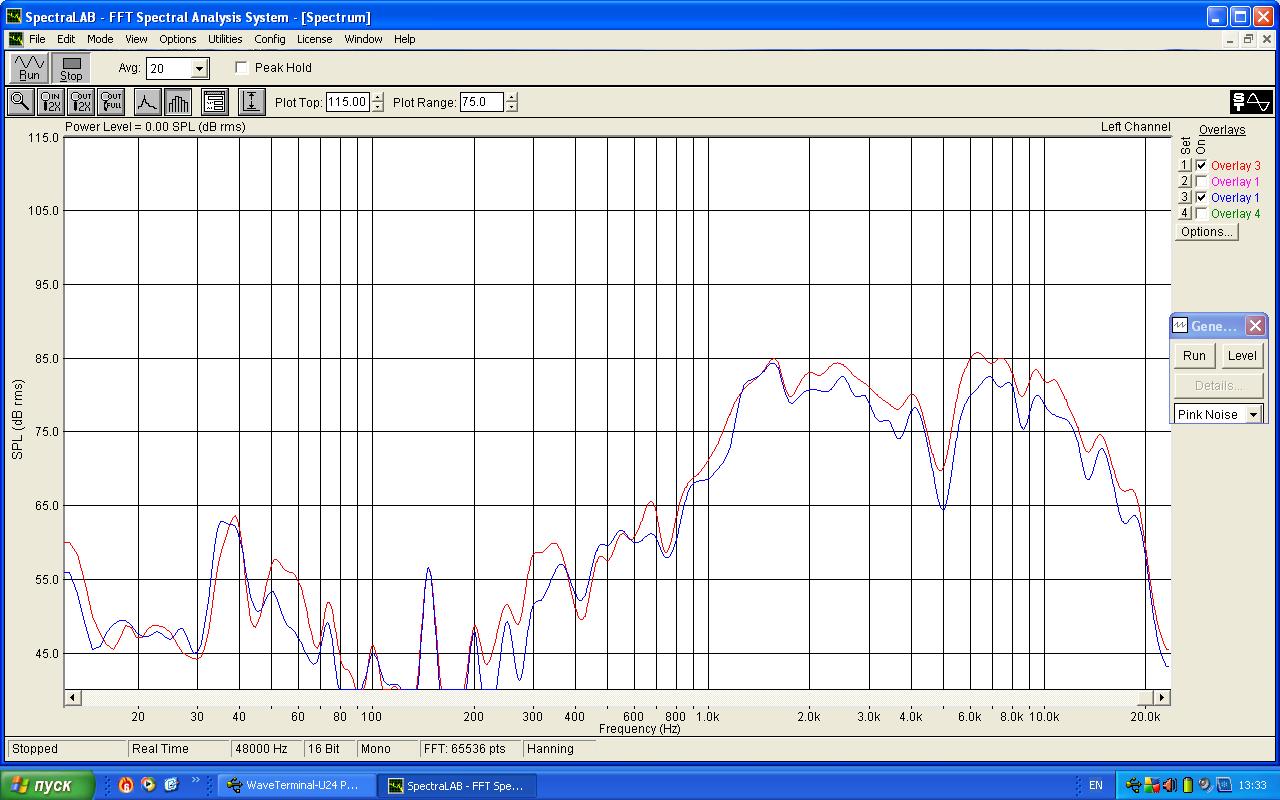Switch to WaveTerminal-U24 taskbar window
This screenshot has height=800, width=1280.
coord(296,785)
